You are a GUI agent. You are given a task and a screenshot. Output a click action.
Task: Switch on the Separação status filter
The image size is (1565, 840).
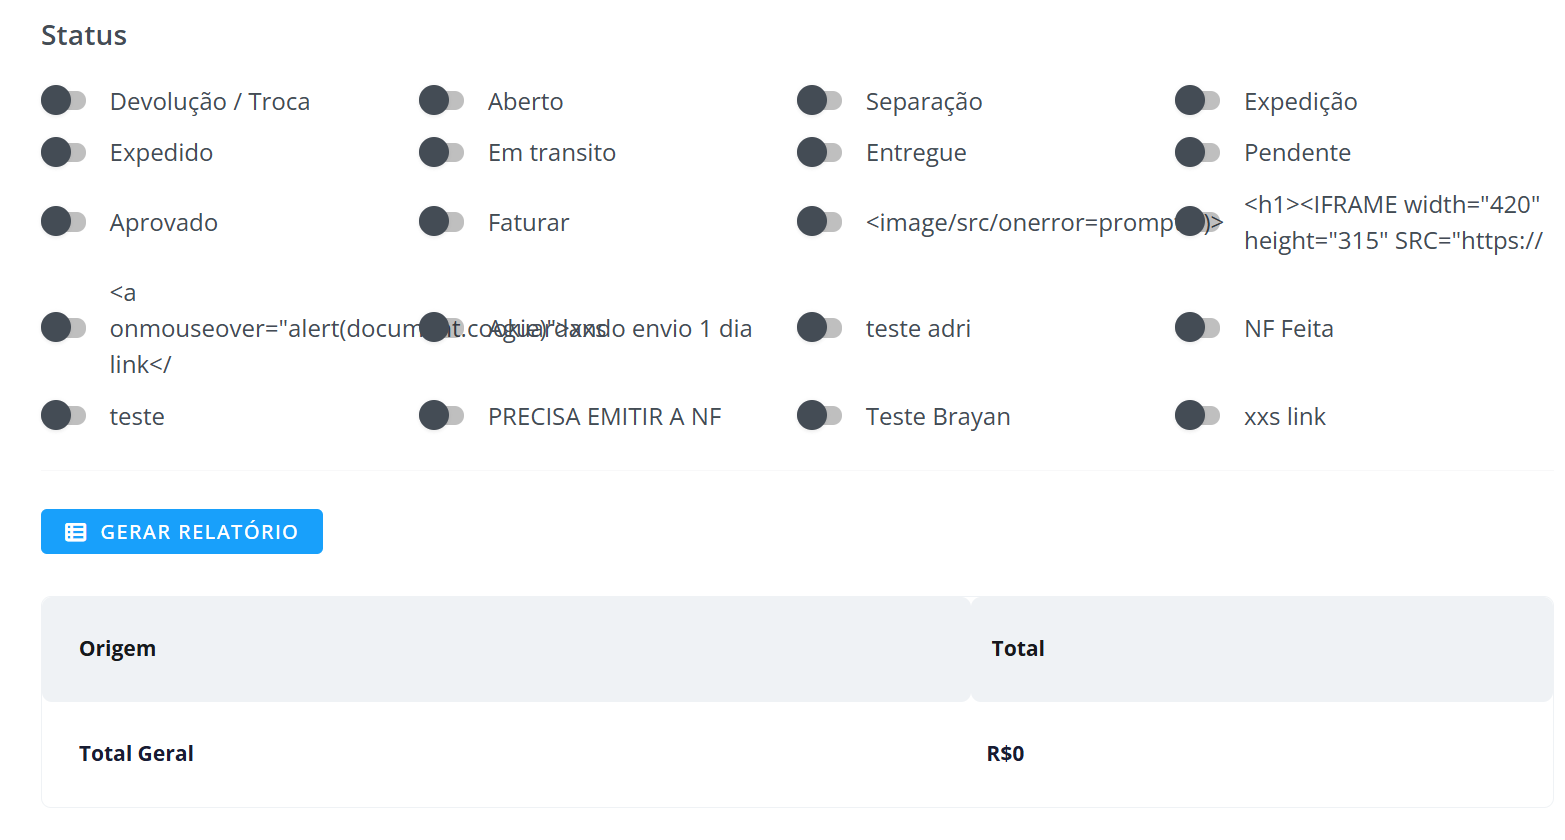point(820,101)
